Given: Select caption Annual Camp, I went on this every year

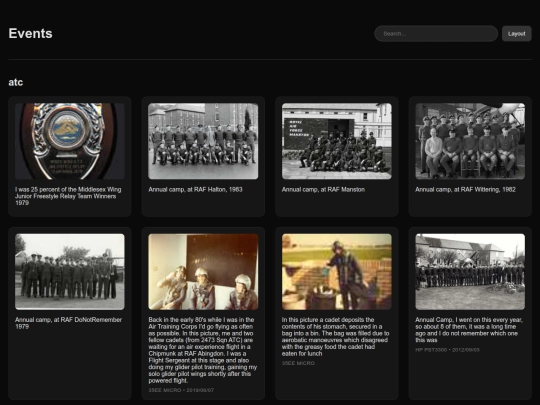Looking at the screenshot, I should click(469, 330).
